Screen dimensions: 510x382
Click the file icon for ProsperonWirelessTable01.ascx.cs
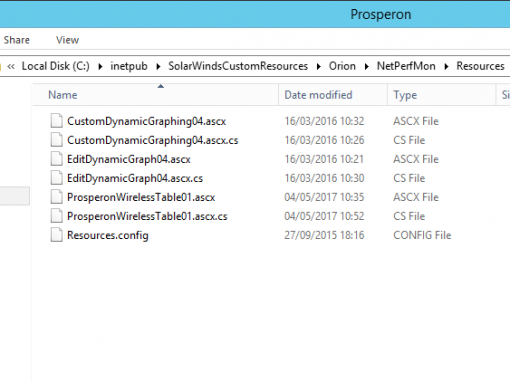pyautogui.click(x=56, y=216)
